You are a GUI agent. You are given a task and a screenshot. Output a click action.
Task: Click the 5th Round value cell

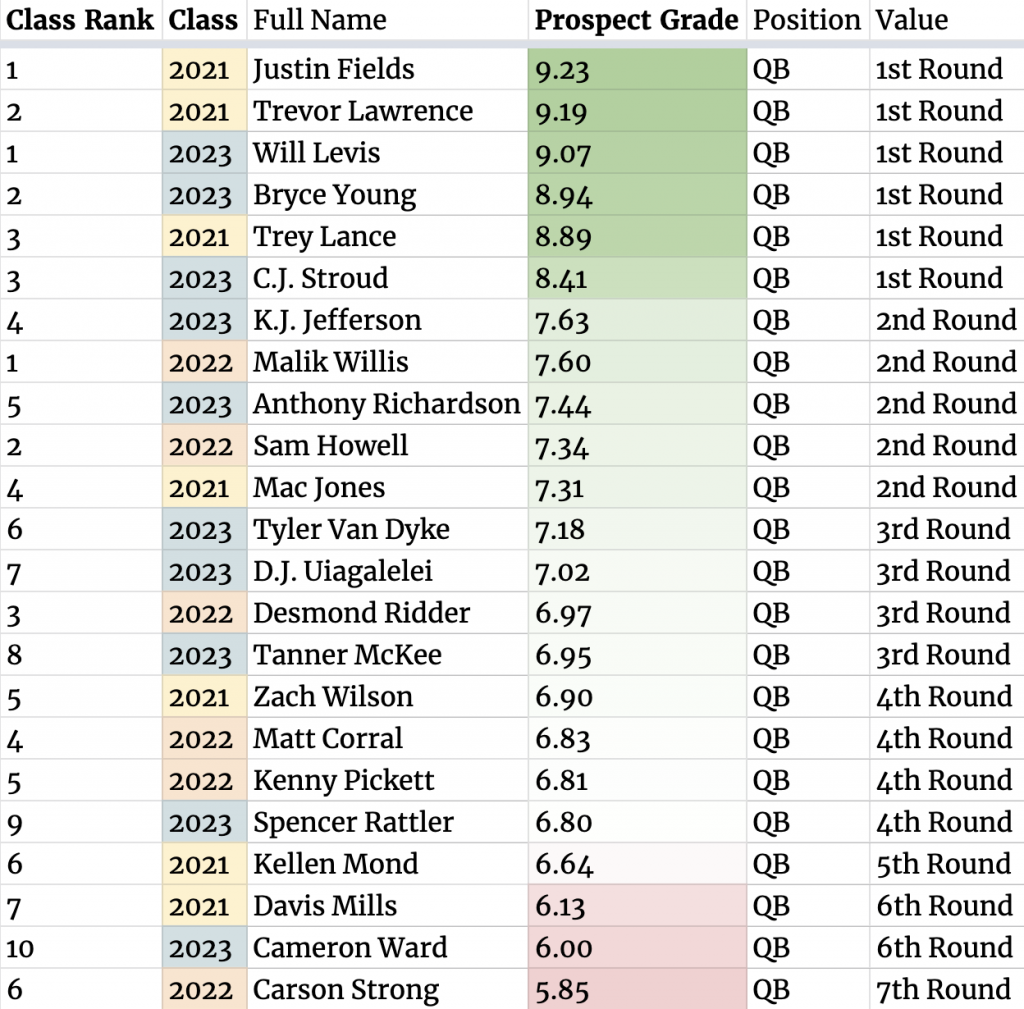(944, 864)
